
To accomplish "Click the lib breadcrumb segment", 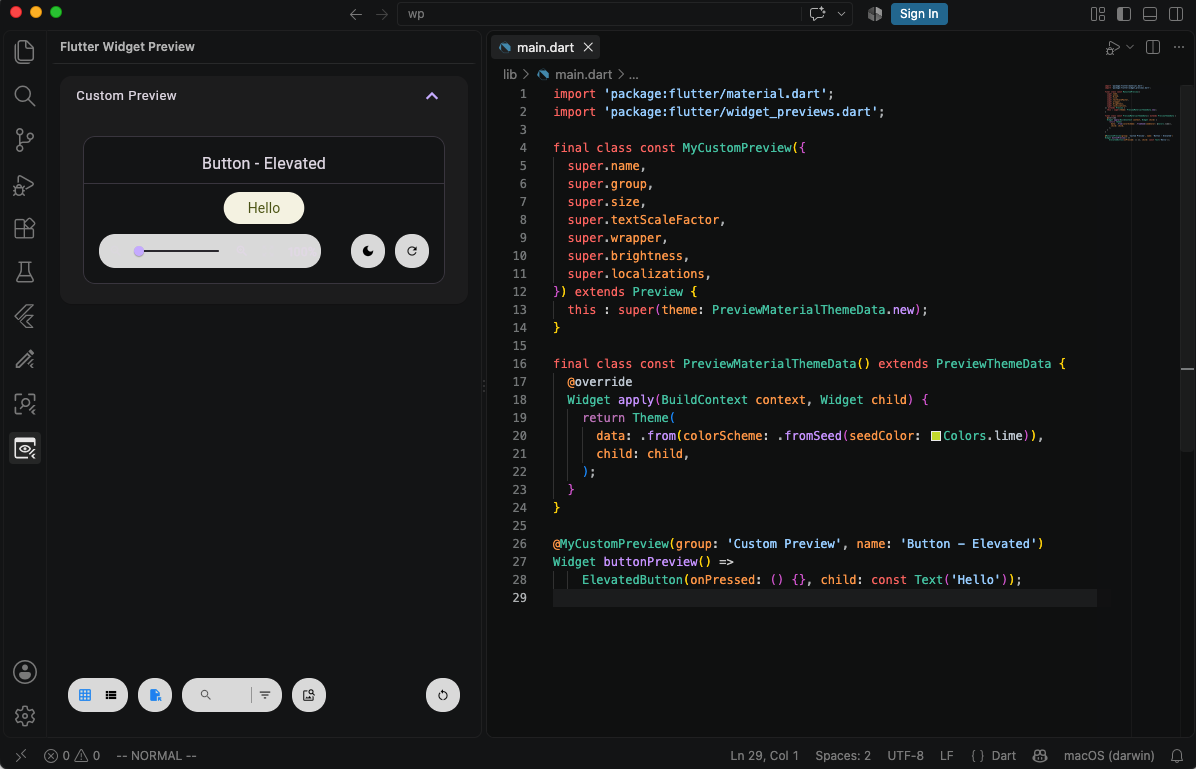I will [x=510, y=74].
